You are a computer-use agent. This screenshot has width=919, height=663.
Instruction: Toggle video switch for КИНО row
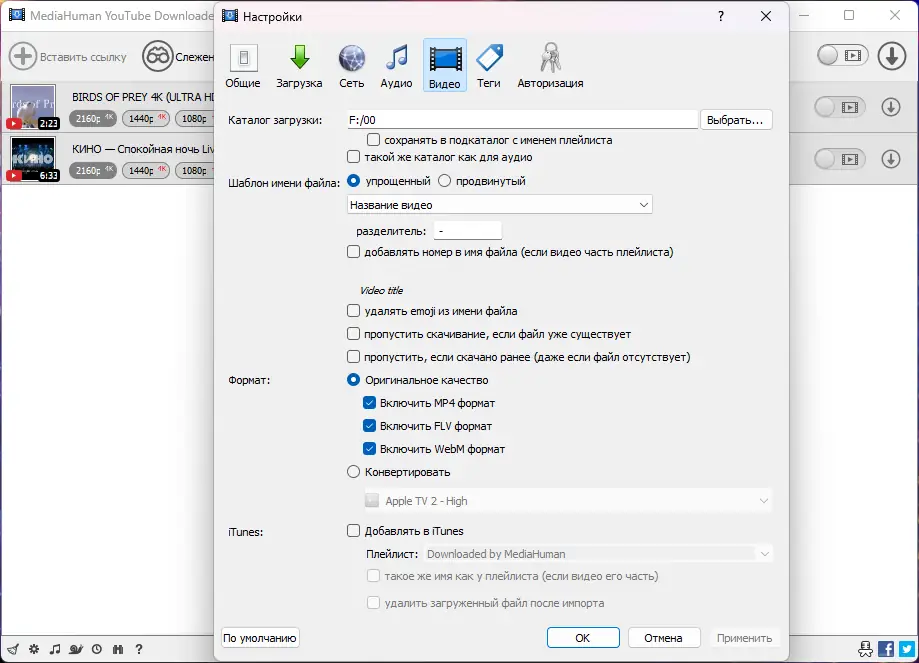(842, 159)
